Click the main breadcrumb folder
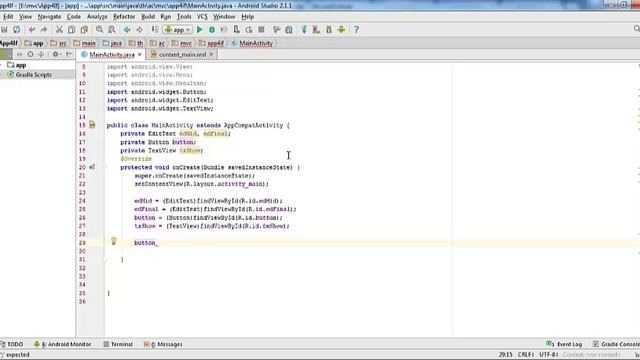This screenshot has width=640, height=360. point(84,43)
